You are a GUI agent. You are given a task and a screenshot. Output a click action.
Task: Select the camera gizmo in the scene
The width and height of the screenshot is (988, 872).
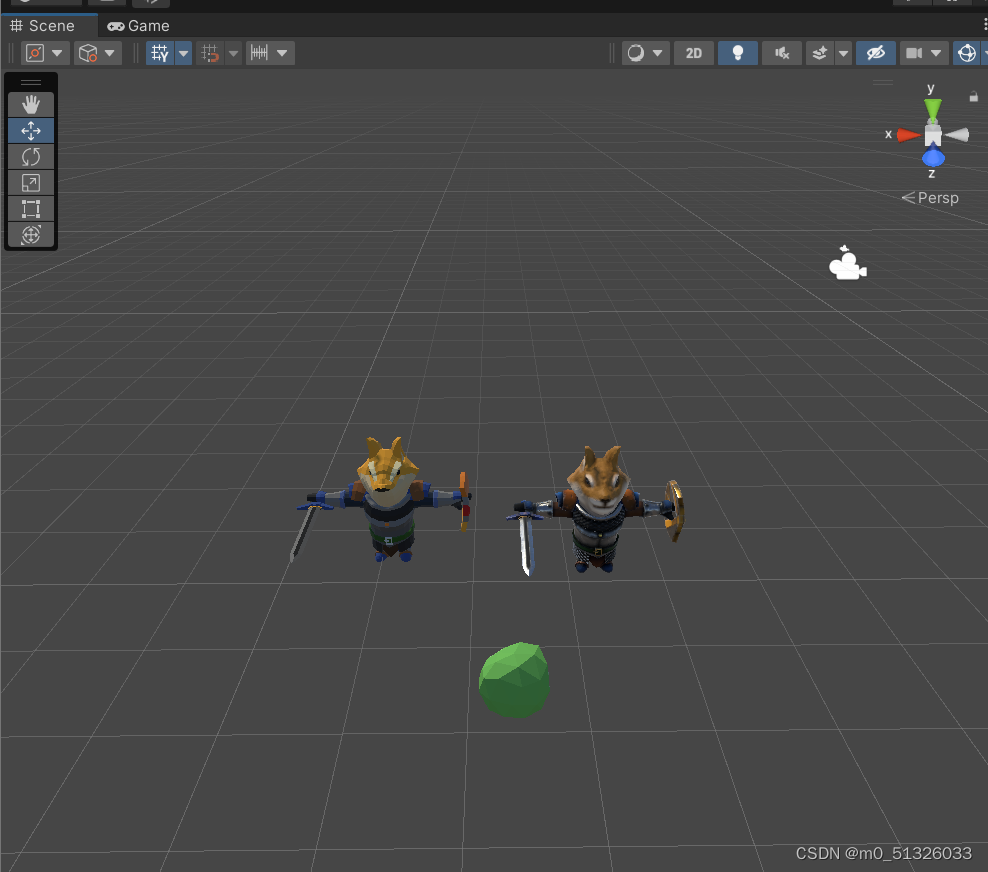(847, 263)
